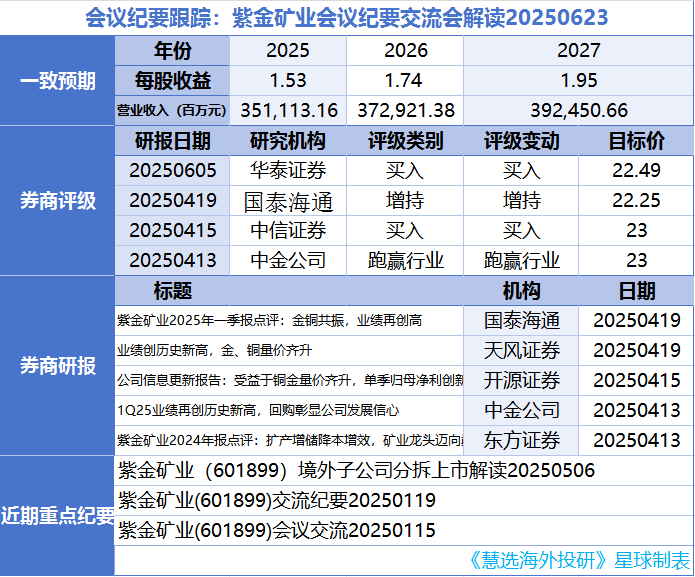Viewport: 695px width, 577px height.
Task: Click 跑赢行业 in 评级类别 column
Action: pos(405,260)
